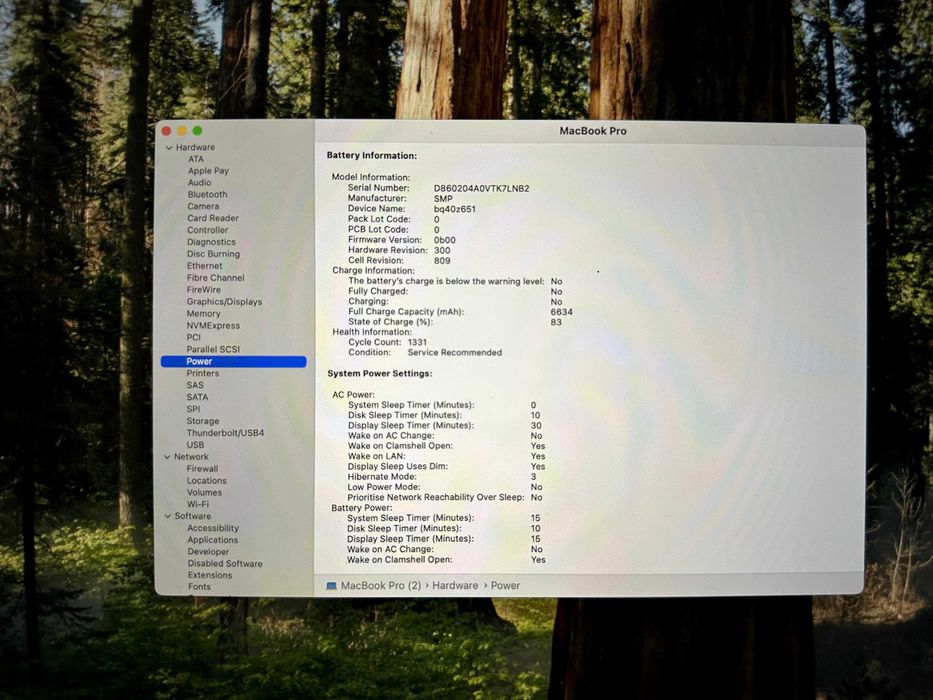Open the FireWire entry
The width and height of the screenshot is (933, 700).
pyautogui.click(x=203, y=290)
